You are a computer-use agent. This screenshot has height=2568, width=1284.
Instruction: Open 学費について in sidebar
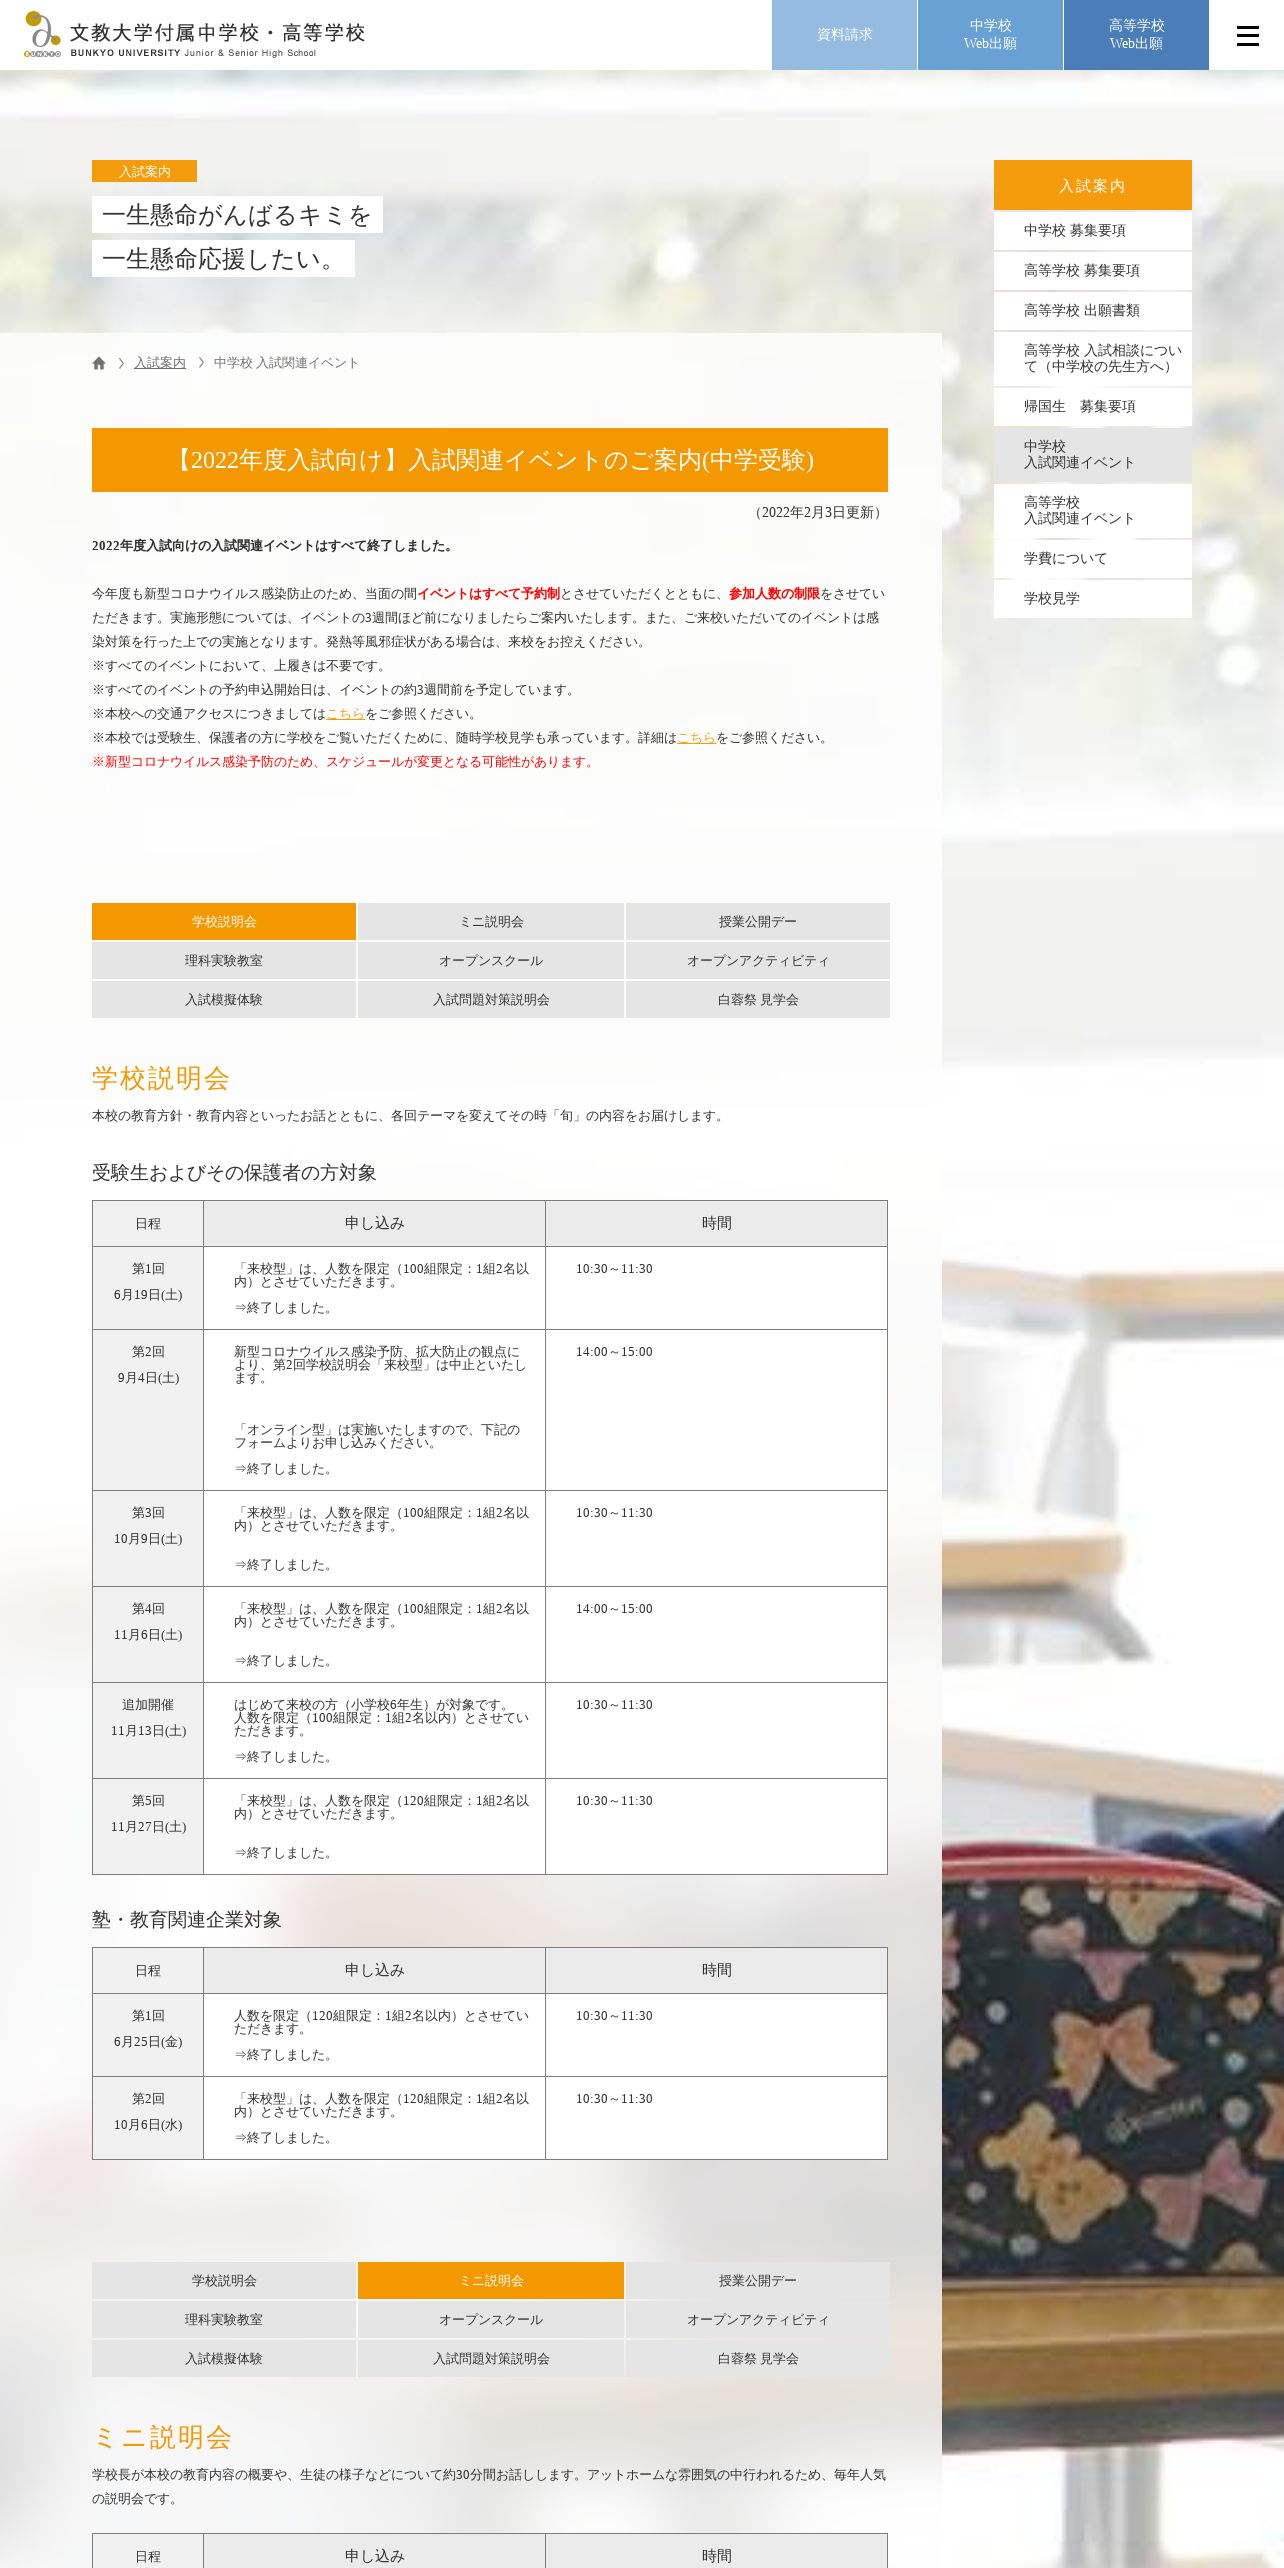pyautogui.click(x=1093, y=559)
